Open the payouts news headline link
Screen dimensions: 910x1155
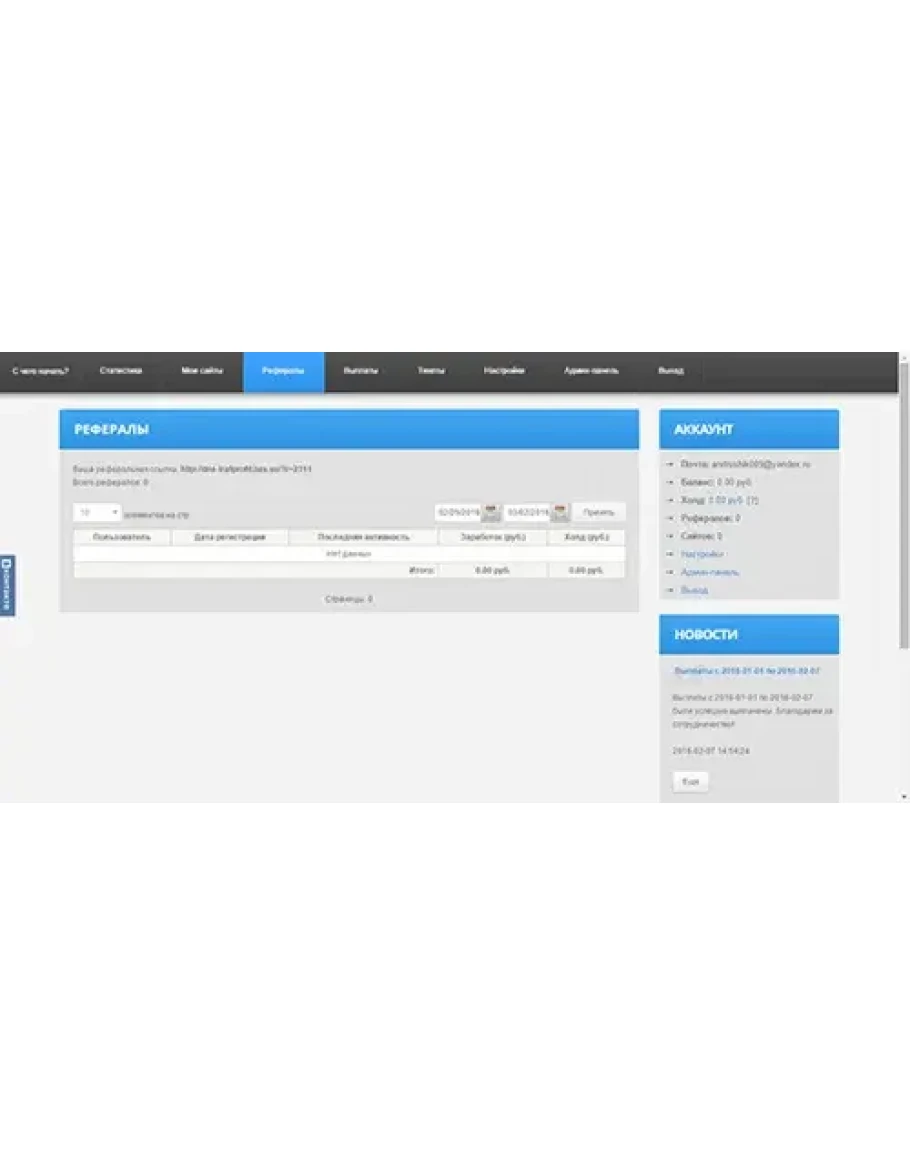[746, 671]
